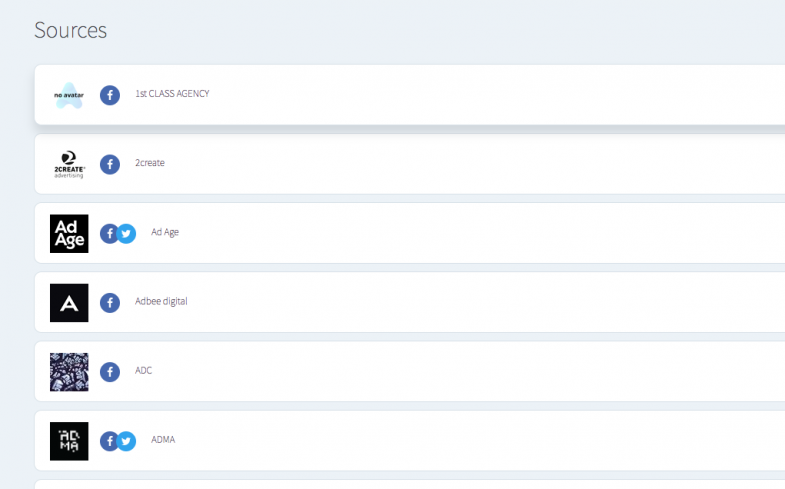Click the Adbee digital logo thumbnail
This screenshot has height=489, width=785.
[x=69, y=303]
